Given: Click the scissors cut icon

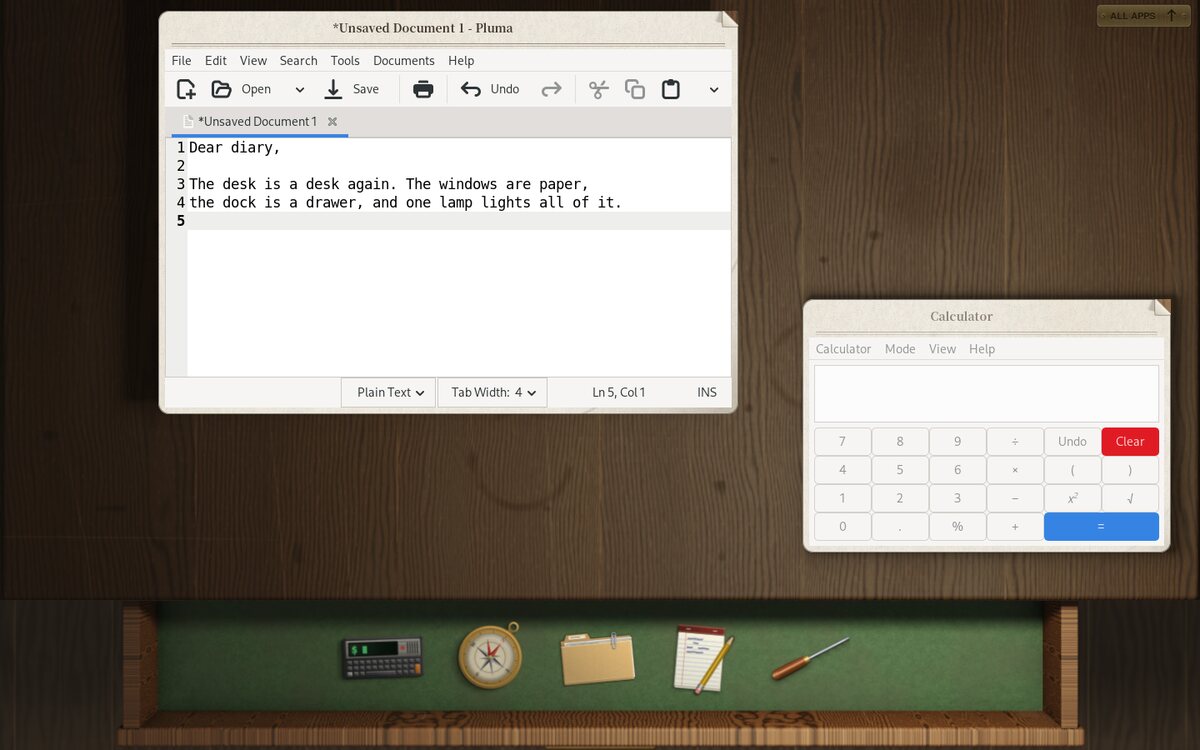Looking at the screenshot, I should (x=598, y=89).
